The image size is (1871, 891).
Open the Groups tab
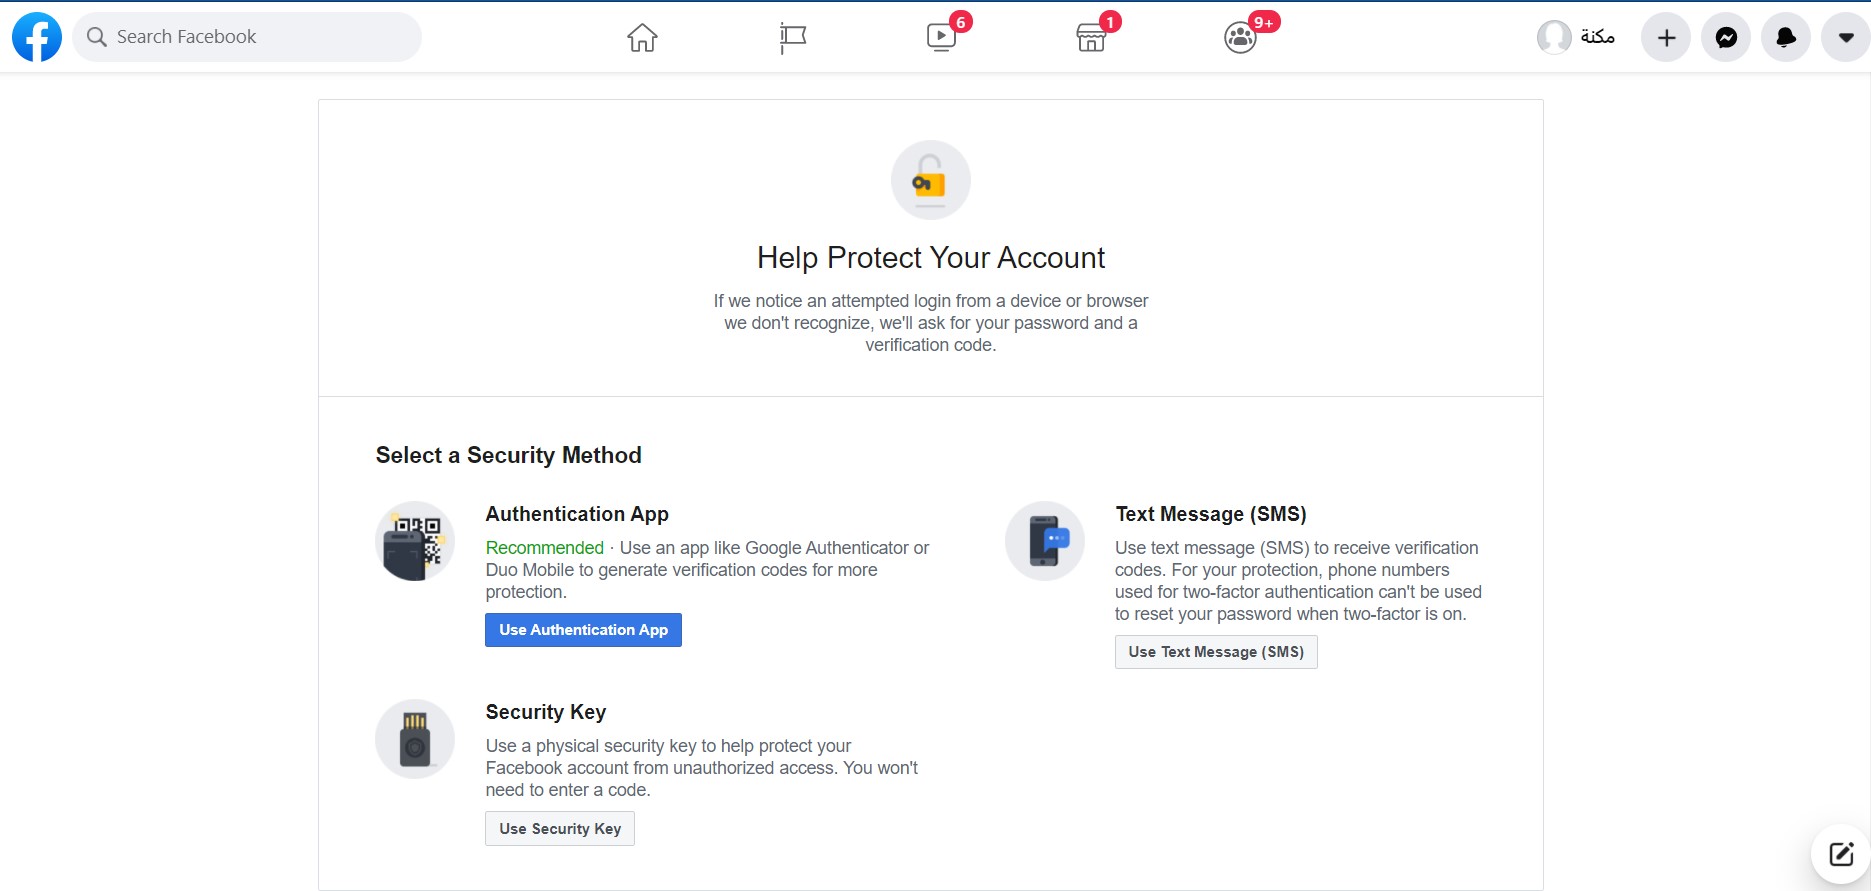point(1240,38)
